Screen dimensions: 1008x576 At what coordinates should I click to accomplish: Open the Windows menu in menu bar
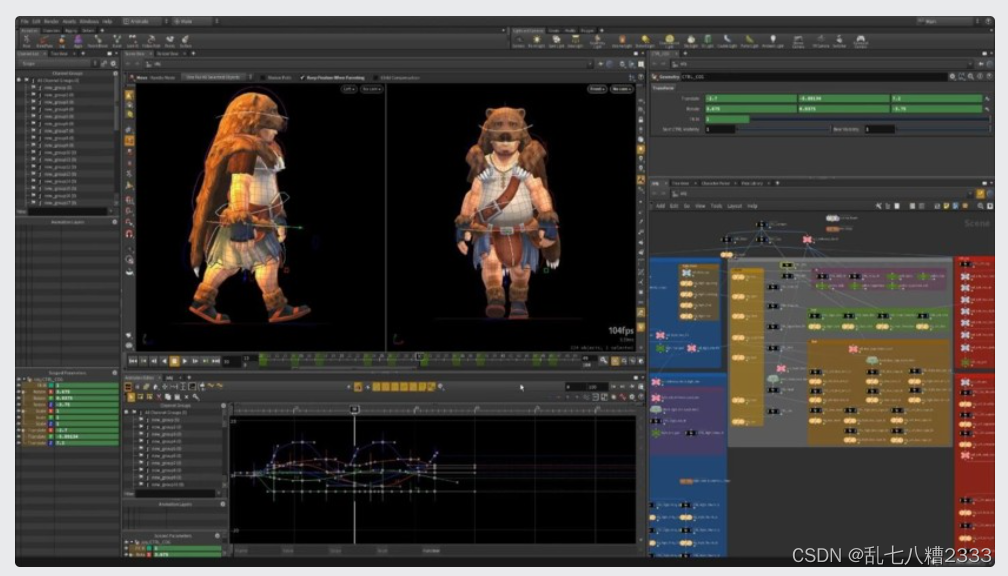(x=89, y=21)
